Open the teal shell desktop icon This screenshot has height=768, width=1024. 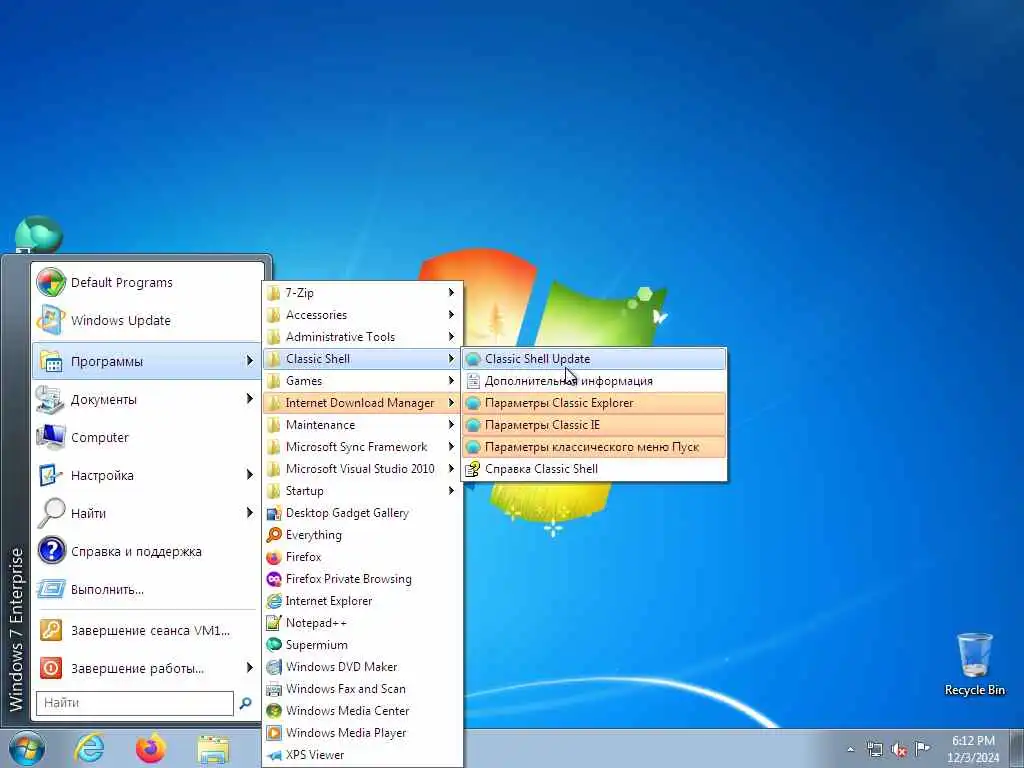click(39, 235)
